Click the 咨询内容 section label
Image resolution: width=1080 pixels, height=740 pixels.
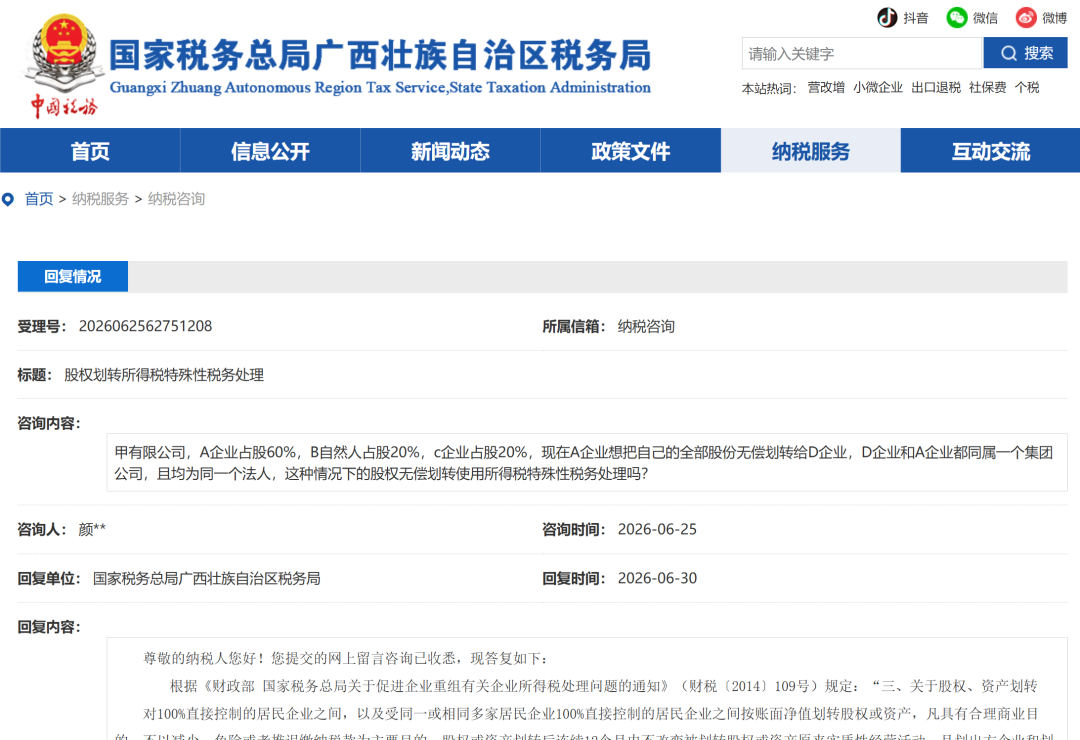(49, 423)
